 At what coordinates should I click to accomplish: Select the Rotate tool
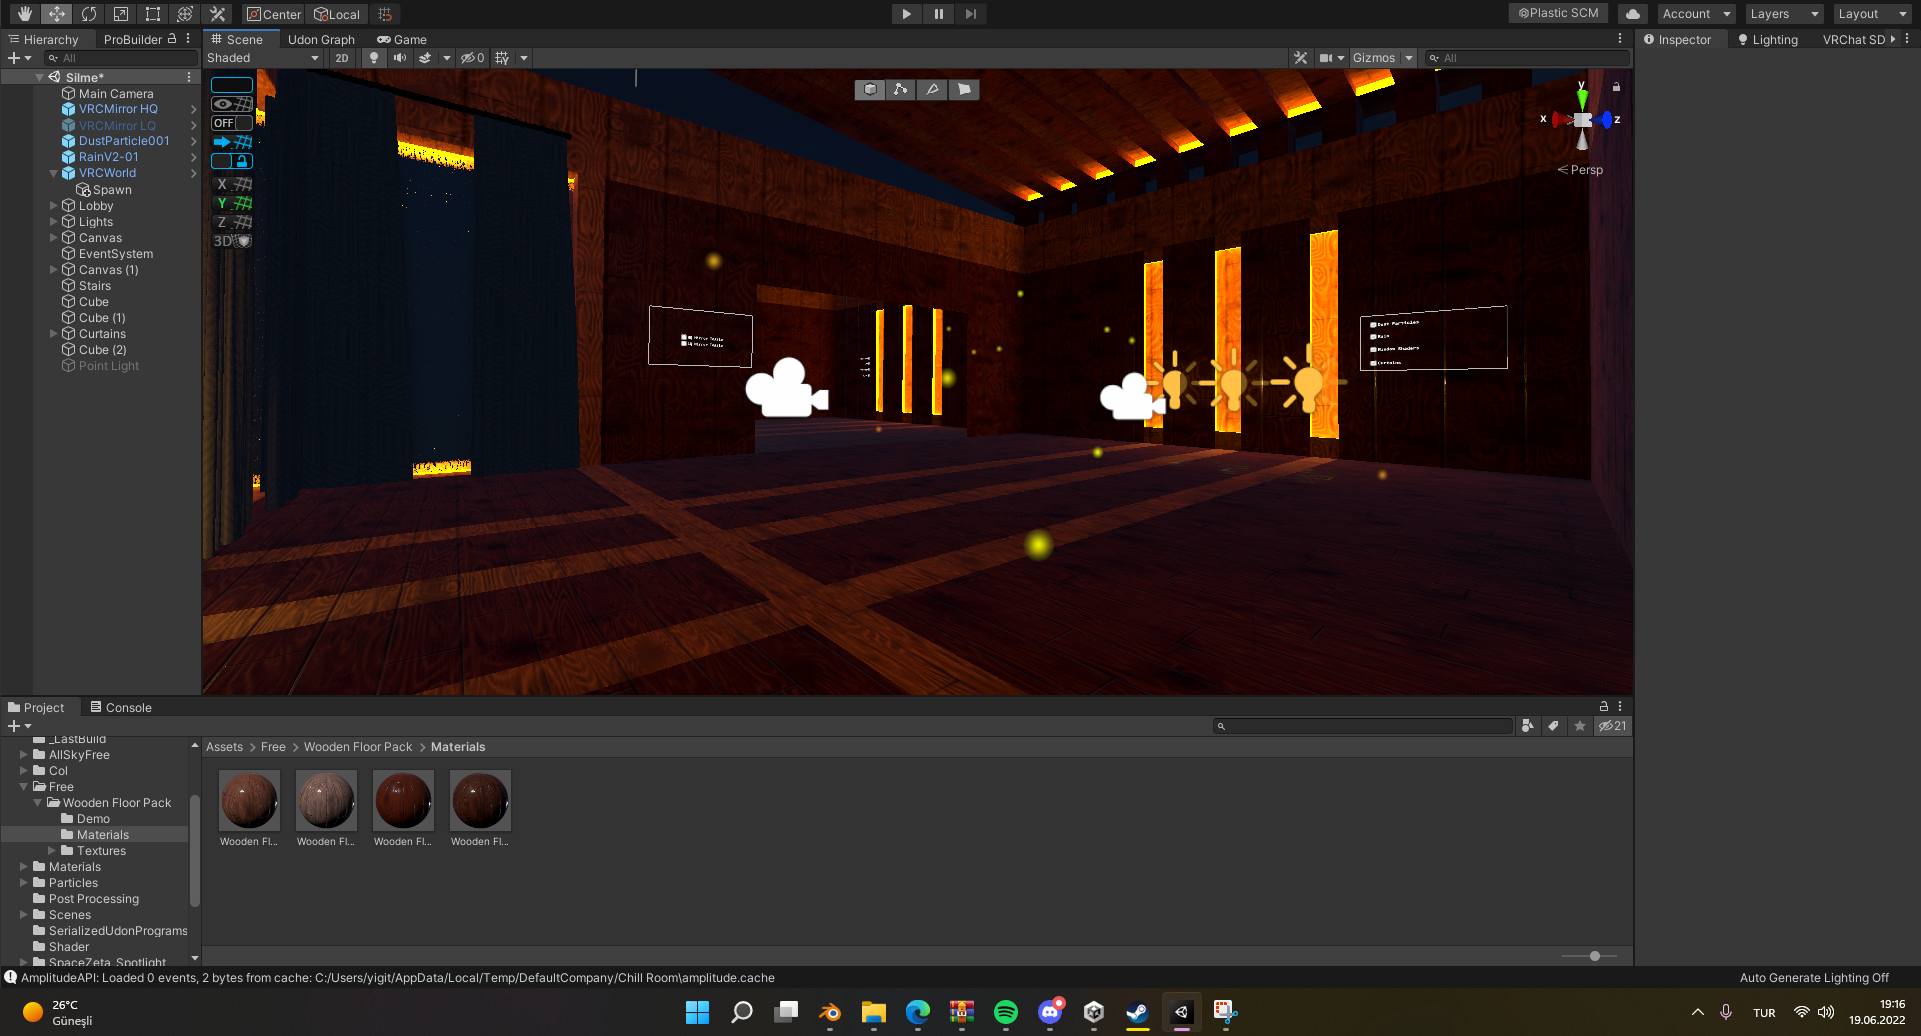point(89,14)
